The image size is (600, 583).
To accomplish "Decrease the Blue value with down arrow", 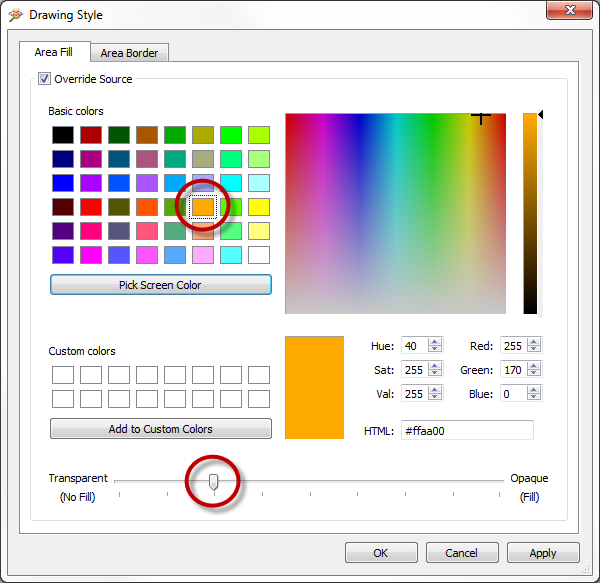I will [534, 397].
